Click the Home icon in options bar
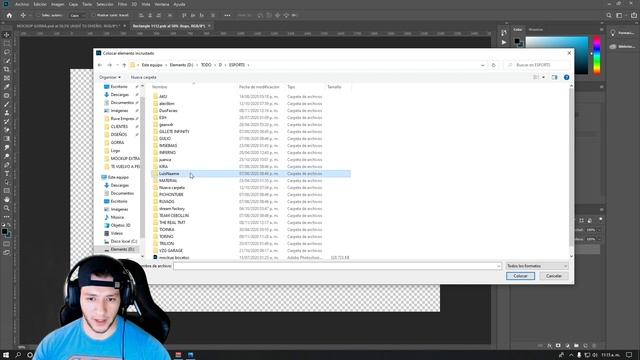Image resolution: width=640 pixels, height=360 pixels. (x=9, y=15)
